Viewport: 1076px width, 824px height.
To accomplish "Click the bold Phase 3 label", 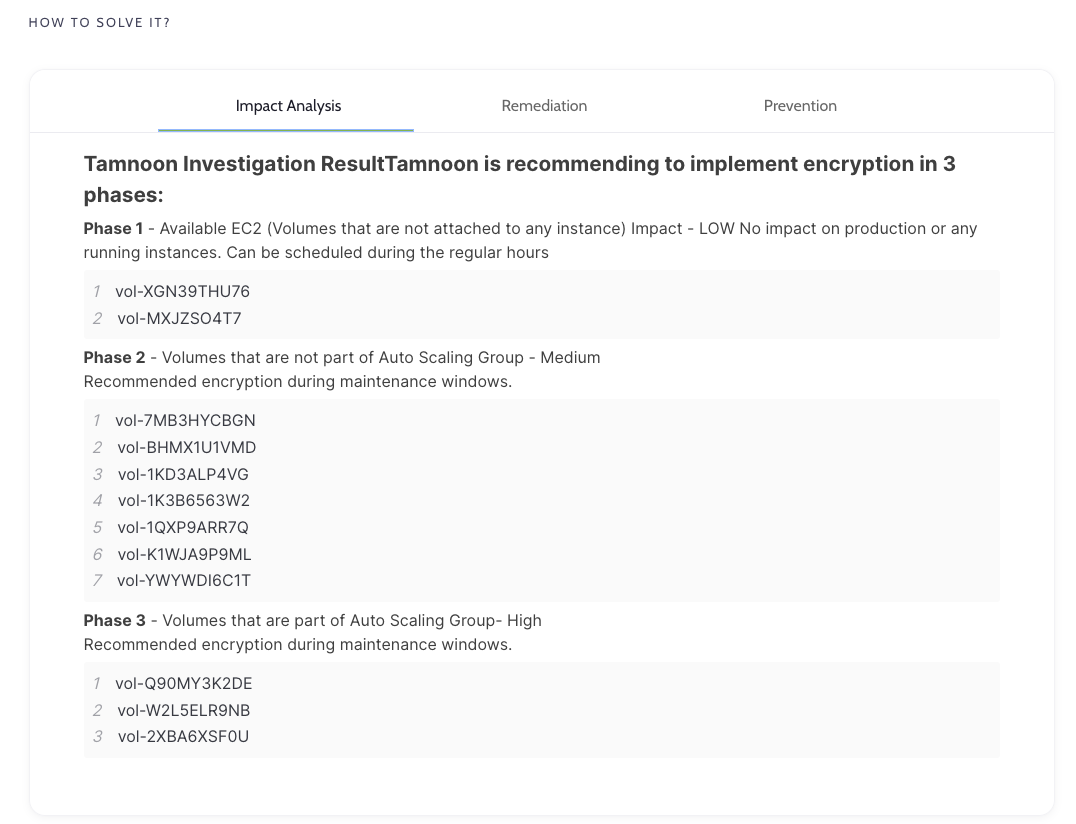I will tap(114, 621).
